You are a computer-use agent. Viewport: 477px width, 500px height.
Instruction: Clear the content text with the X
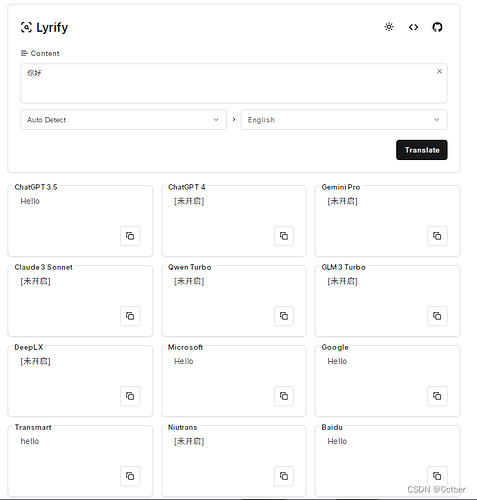tap(439, 71)
